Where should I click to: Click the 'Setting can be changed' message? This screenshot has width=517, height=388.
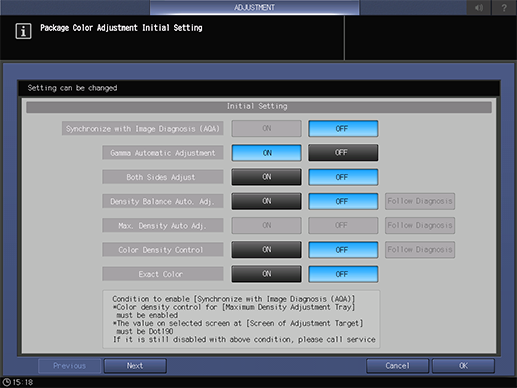coord(72,88)
